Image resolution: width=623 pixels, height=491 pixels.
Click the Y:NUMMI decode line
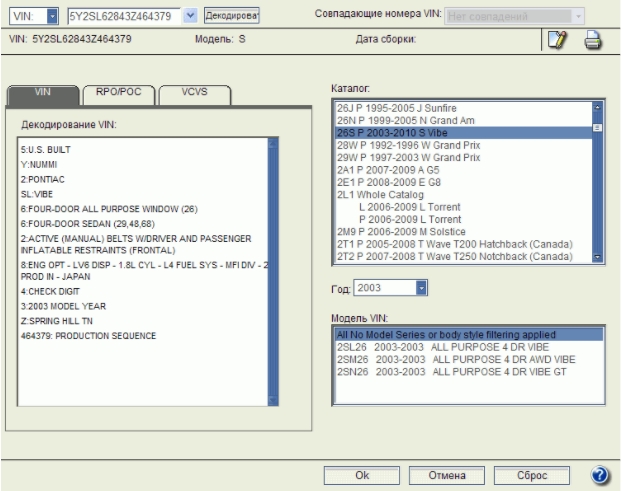[x=39, y=164]
